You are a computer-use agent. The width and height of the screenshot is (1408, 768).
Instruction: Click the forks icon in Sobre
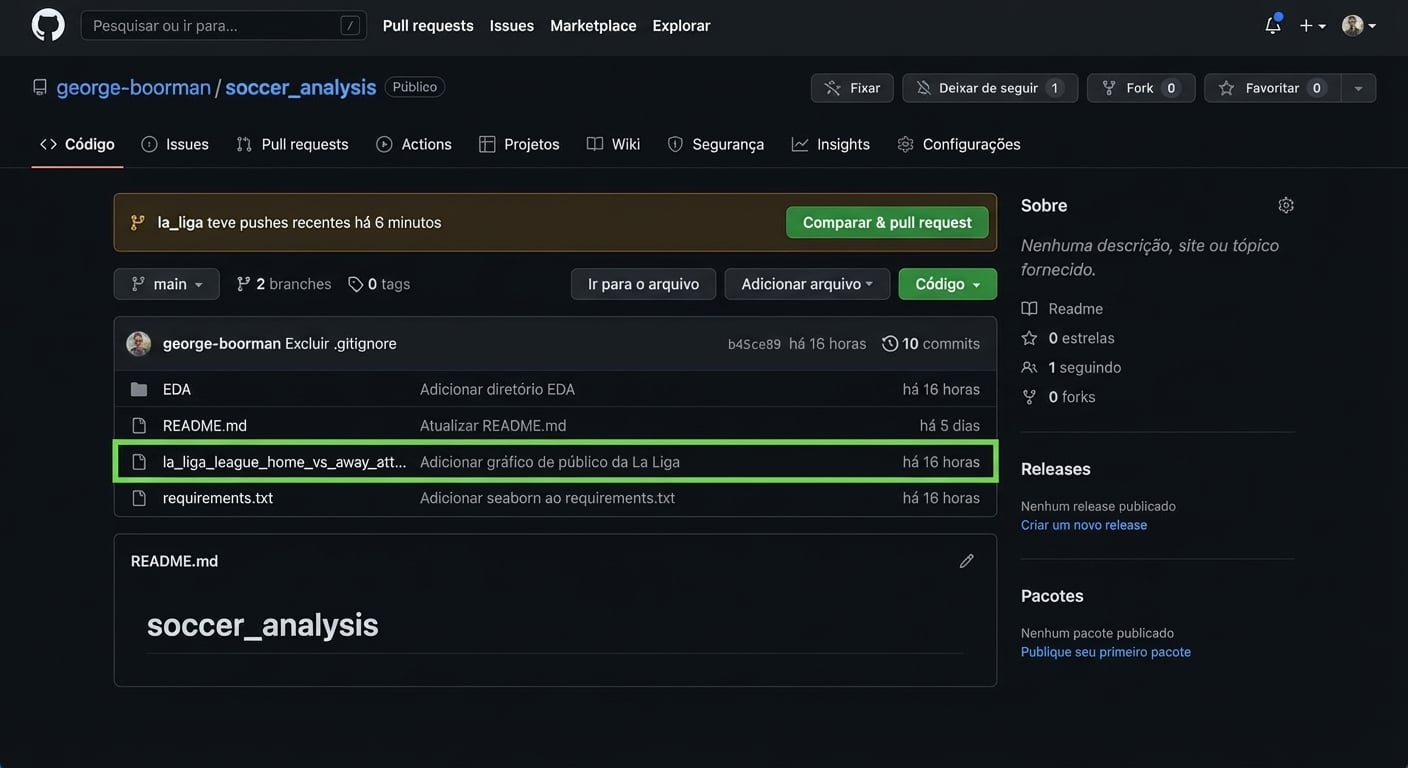[x=1029, y=397]
